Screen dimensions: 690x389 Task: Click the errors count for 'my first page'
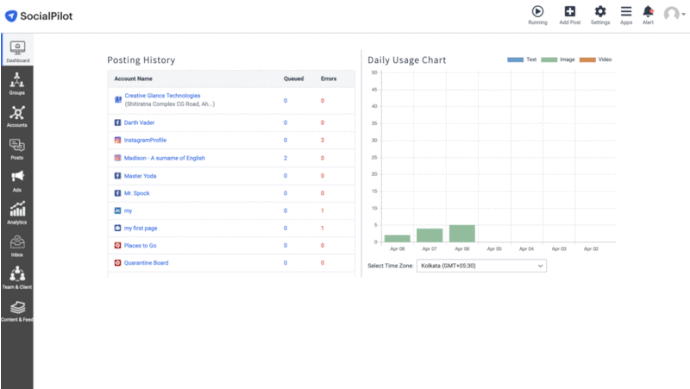click(322, 228)
